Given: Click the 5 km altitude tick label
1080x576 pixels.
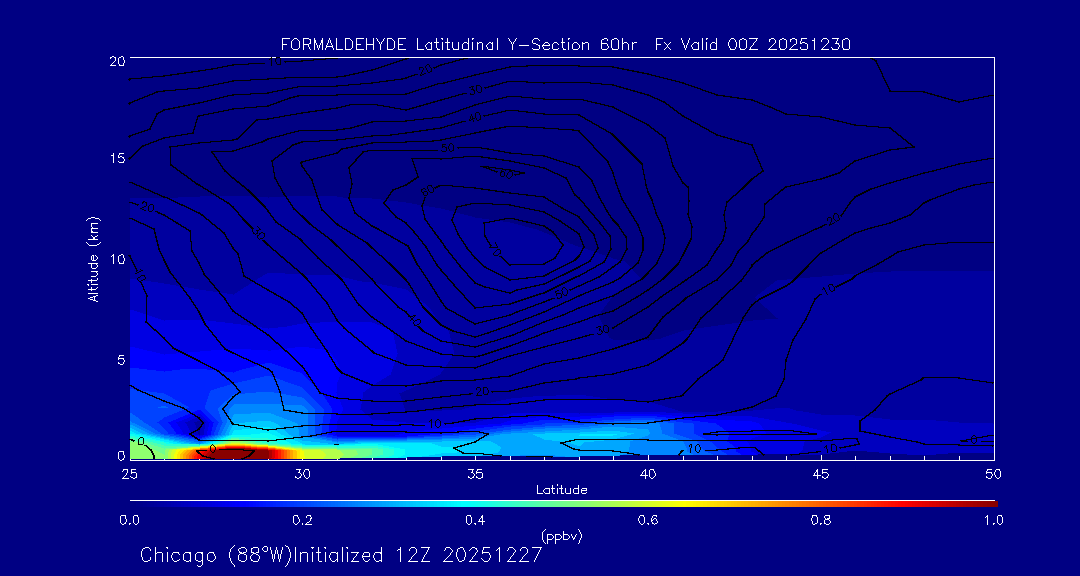Looking at the screenshot, I should [118, 358].
